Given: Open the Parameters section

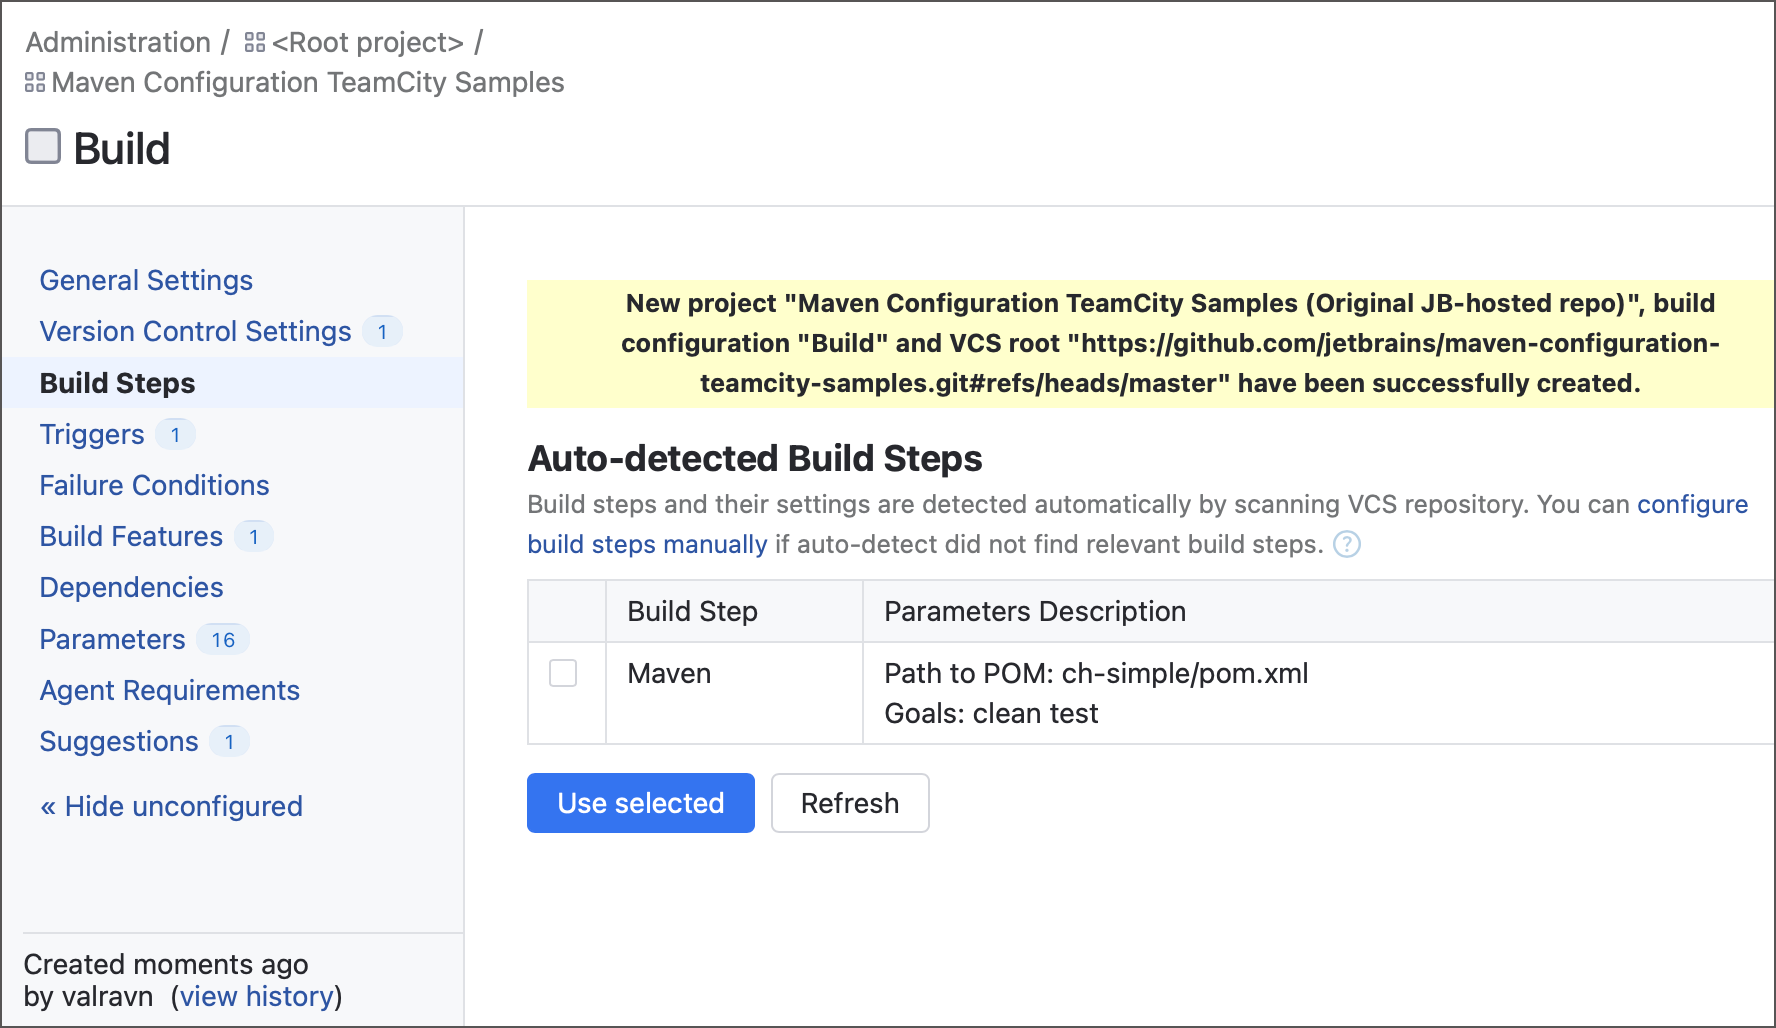Looking at the screenshot, I should [x=112, y=639].
